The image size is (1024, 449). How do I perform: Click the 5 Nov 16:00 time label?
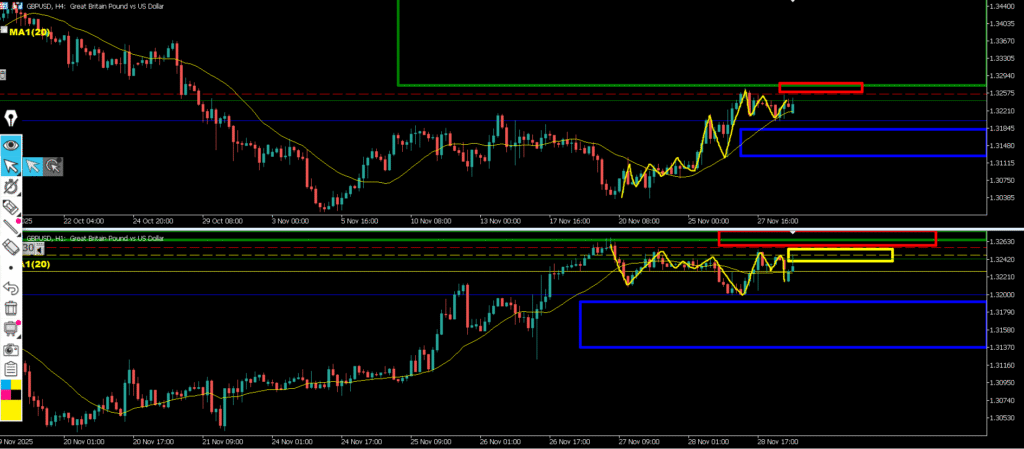359,221
